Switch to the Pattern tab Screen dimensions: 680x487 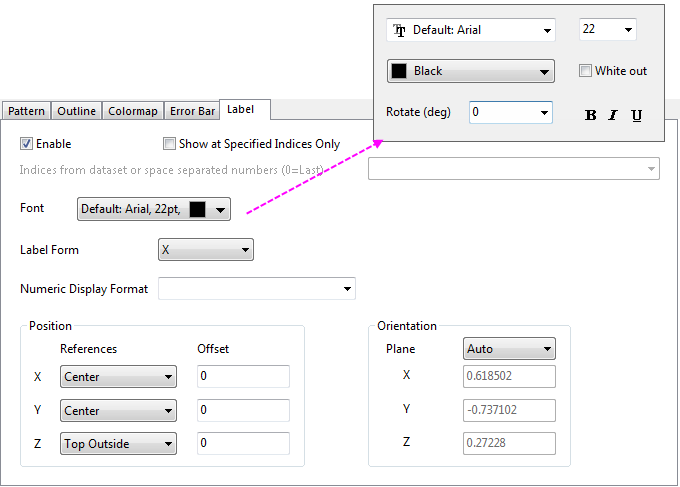[26, 111]
